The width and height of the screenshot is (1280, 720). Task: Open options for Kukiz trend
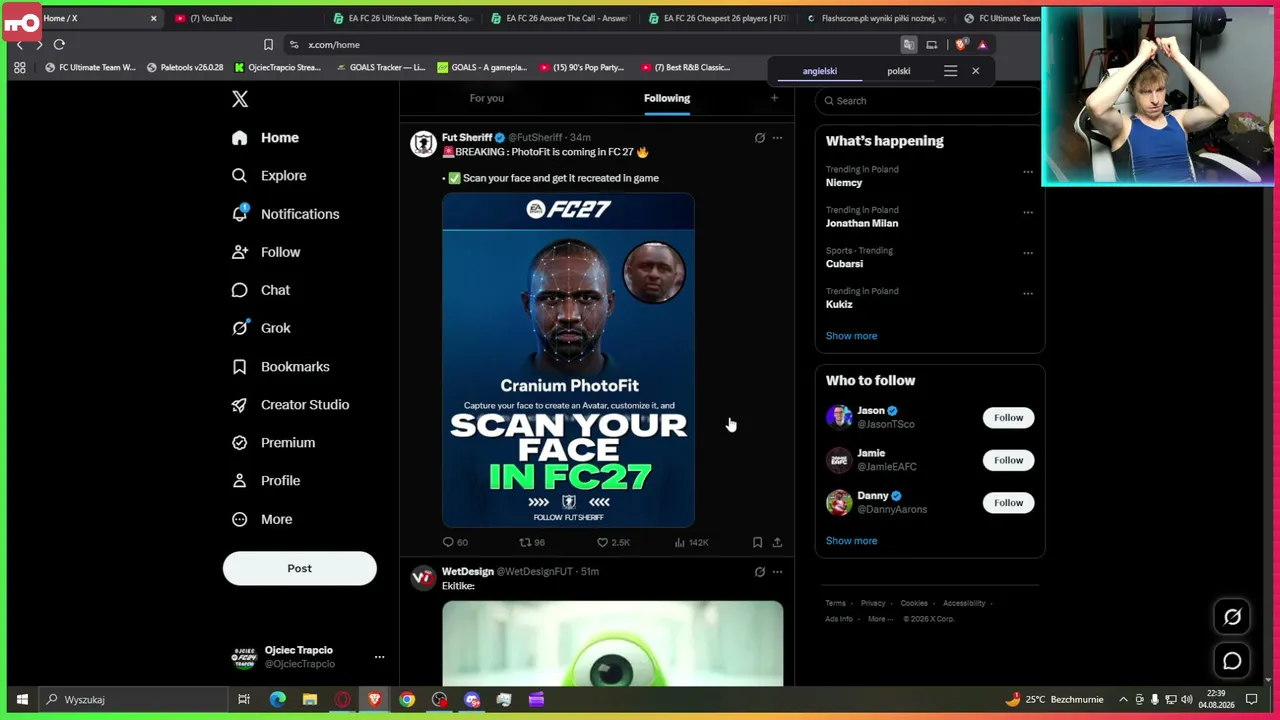(1028, 294)
